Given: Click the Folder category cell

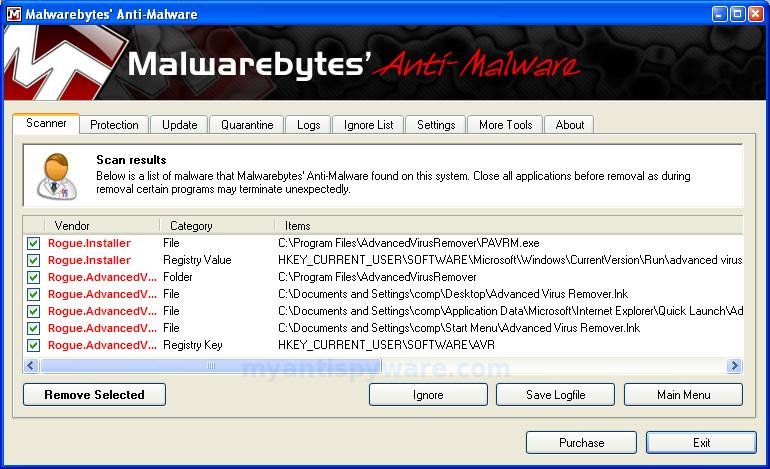Looking at the screenshot, I should pyautogui.click(x=177, y=277).
